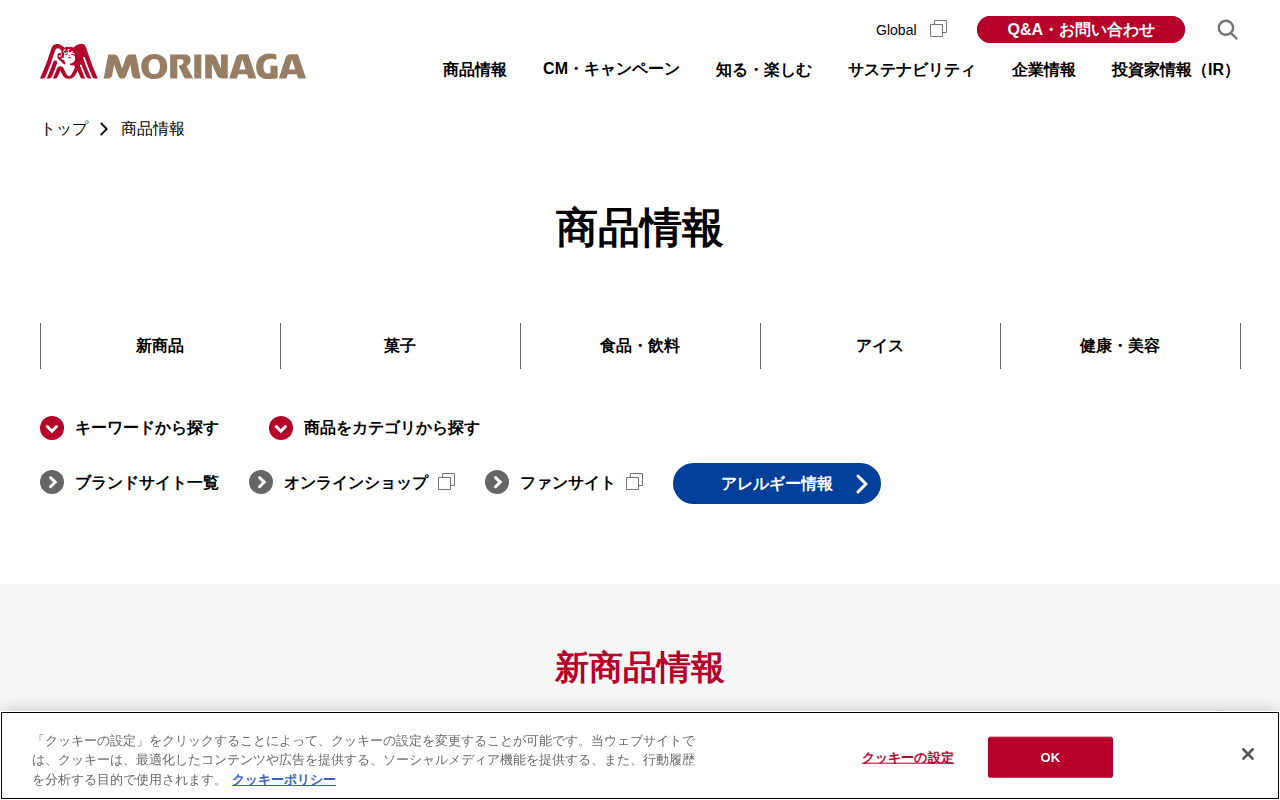Click the Q&A・お問い合わせ button
1280x800 pixels.
1081,30
